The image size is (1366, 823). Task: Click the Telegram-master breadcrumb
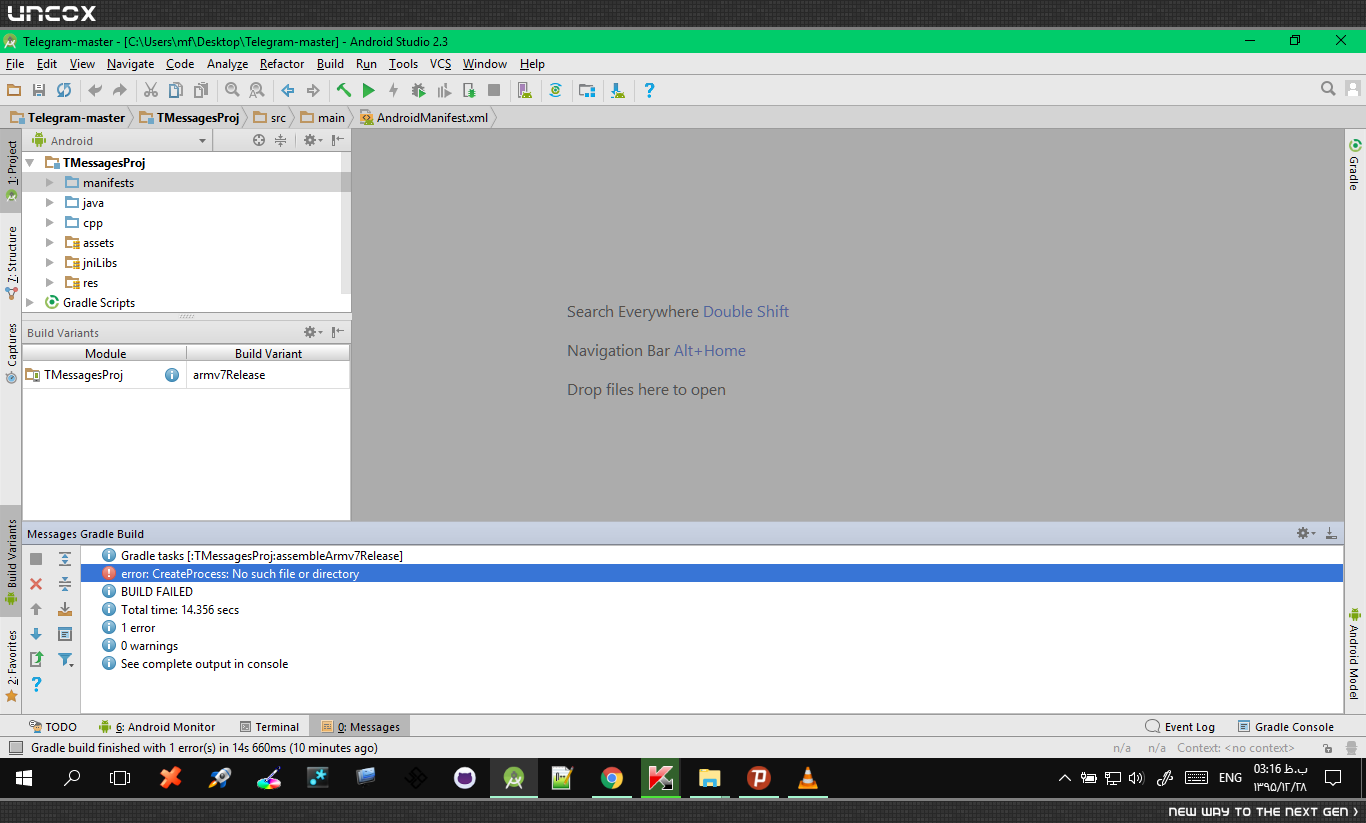click(67, 118)
